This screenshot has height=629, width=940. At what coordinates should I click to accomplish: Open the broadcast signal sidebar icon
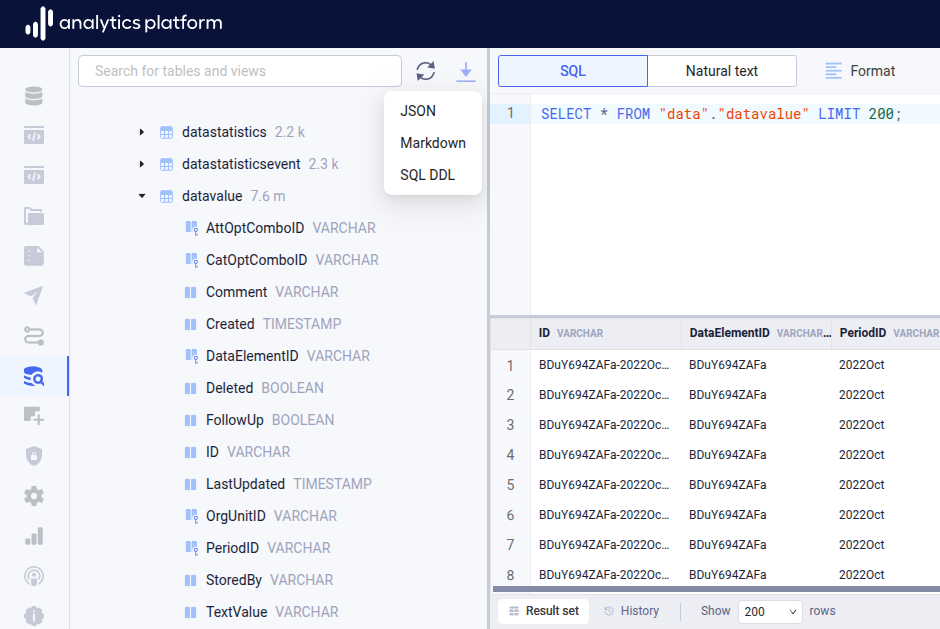coord(34,576)
